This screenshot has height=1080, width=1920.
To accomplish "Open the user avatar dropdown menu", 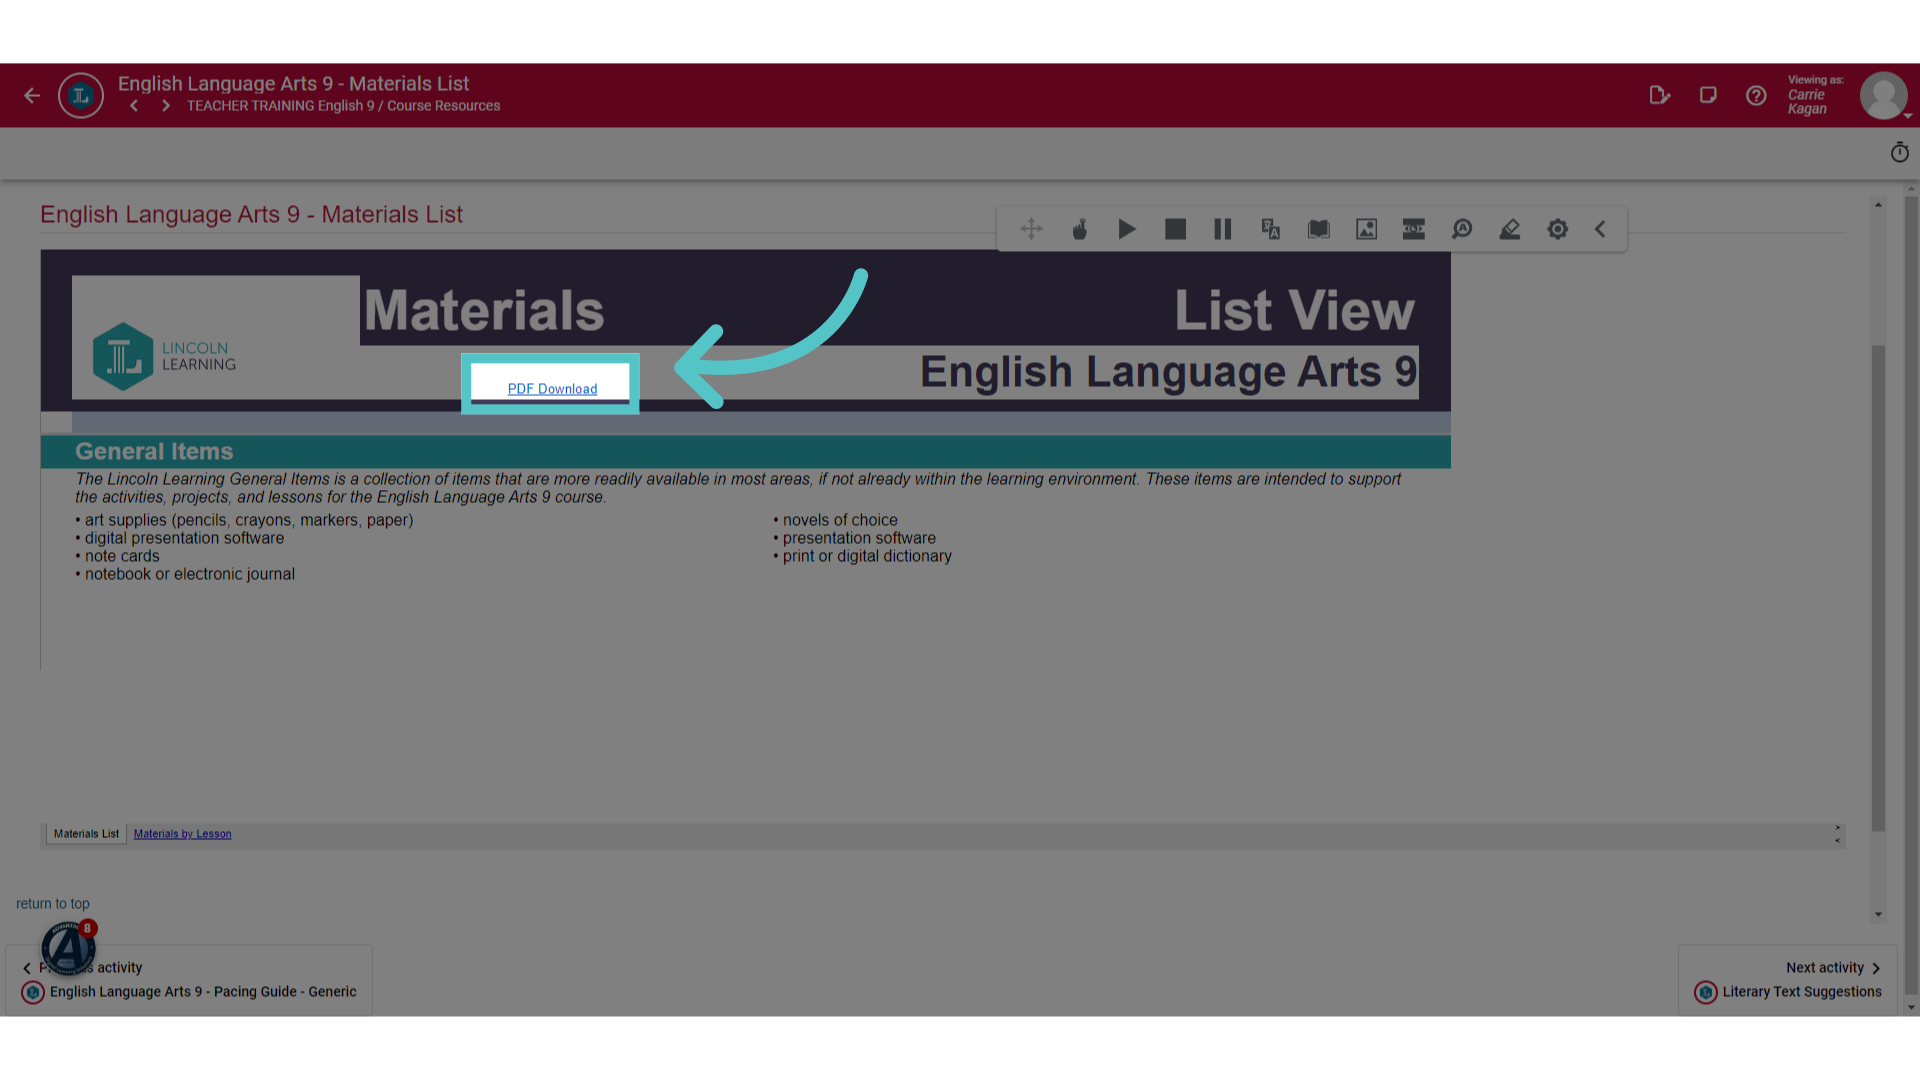I will [x=1885, y=96].
